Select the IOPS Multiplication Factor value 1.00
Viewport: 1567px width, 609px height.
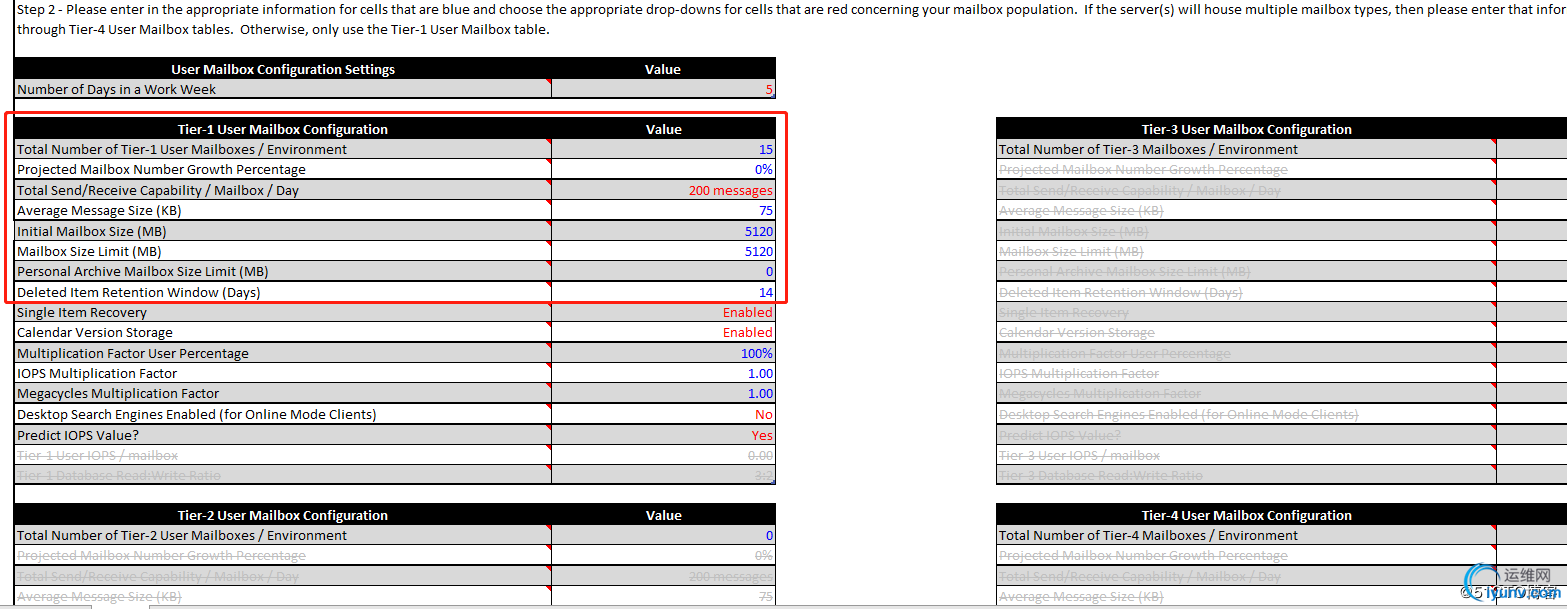(x=663, y=374)
